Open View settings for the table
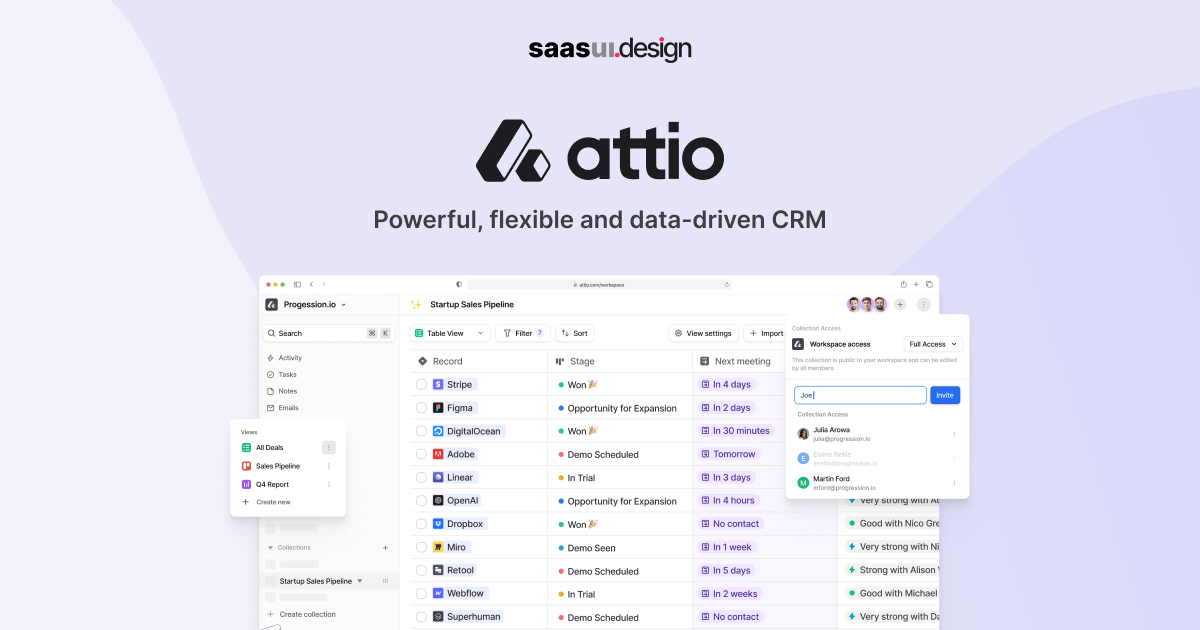Image resolution: width=1200 pixels, height=630 pixels. tap(703, 333)
